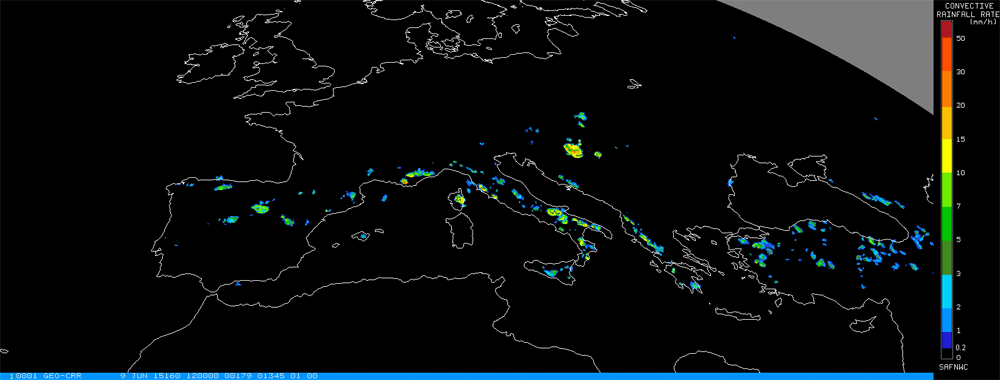Image resolution: width=1000 pixels, height=380 pixels.
Task: Select the orange 20-30 mm/h legend band
Action: click(946, 89)
